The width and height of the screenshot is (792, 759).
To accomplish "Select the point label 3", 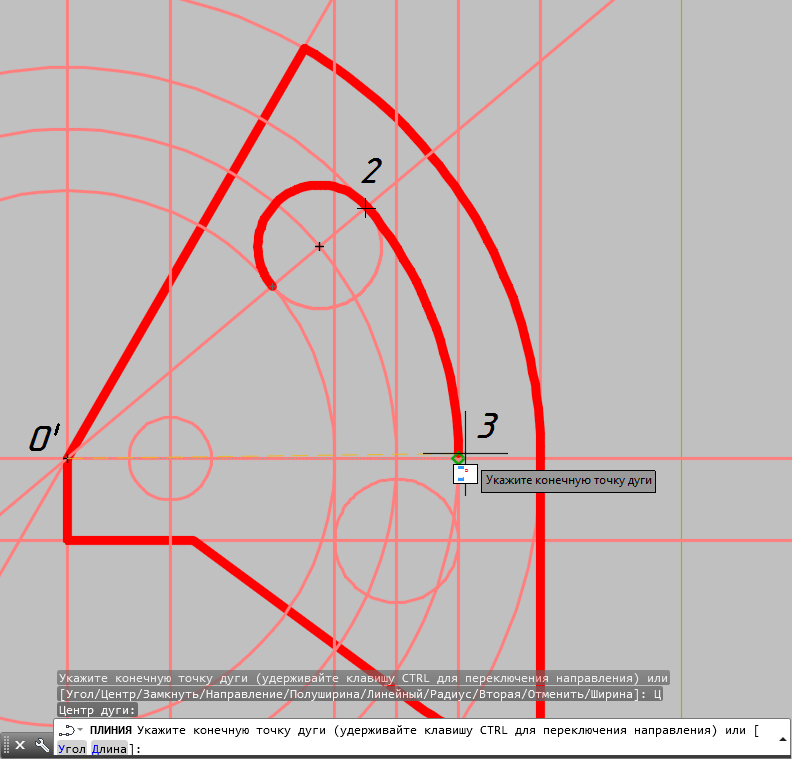I will click(x=486, y=426).
